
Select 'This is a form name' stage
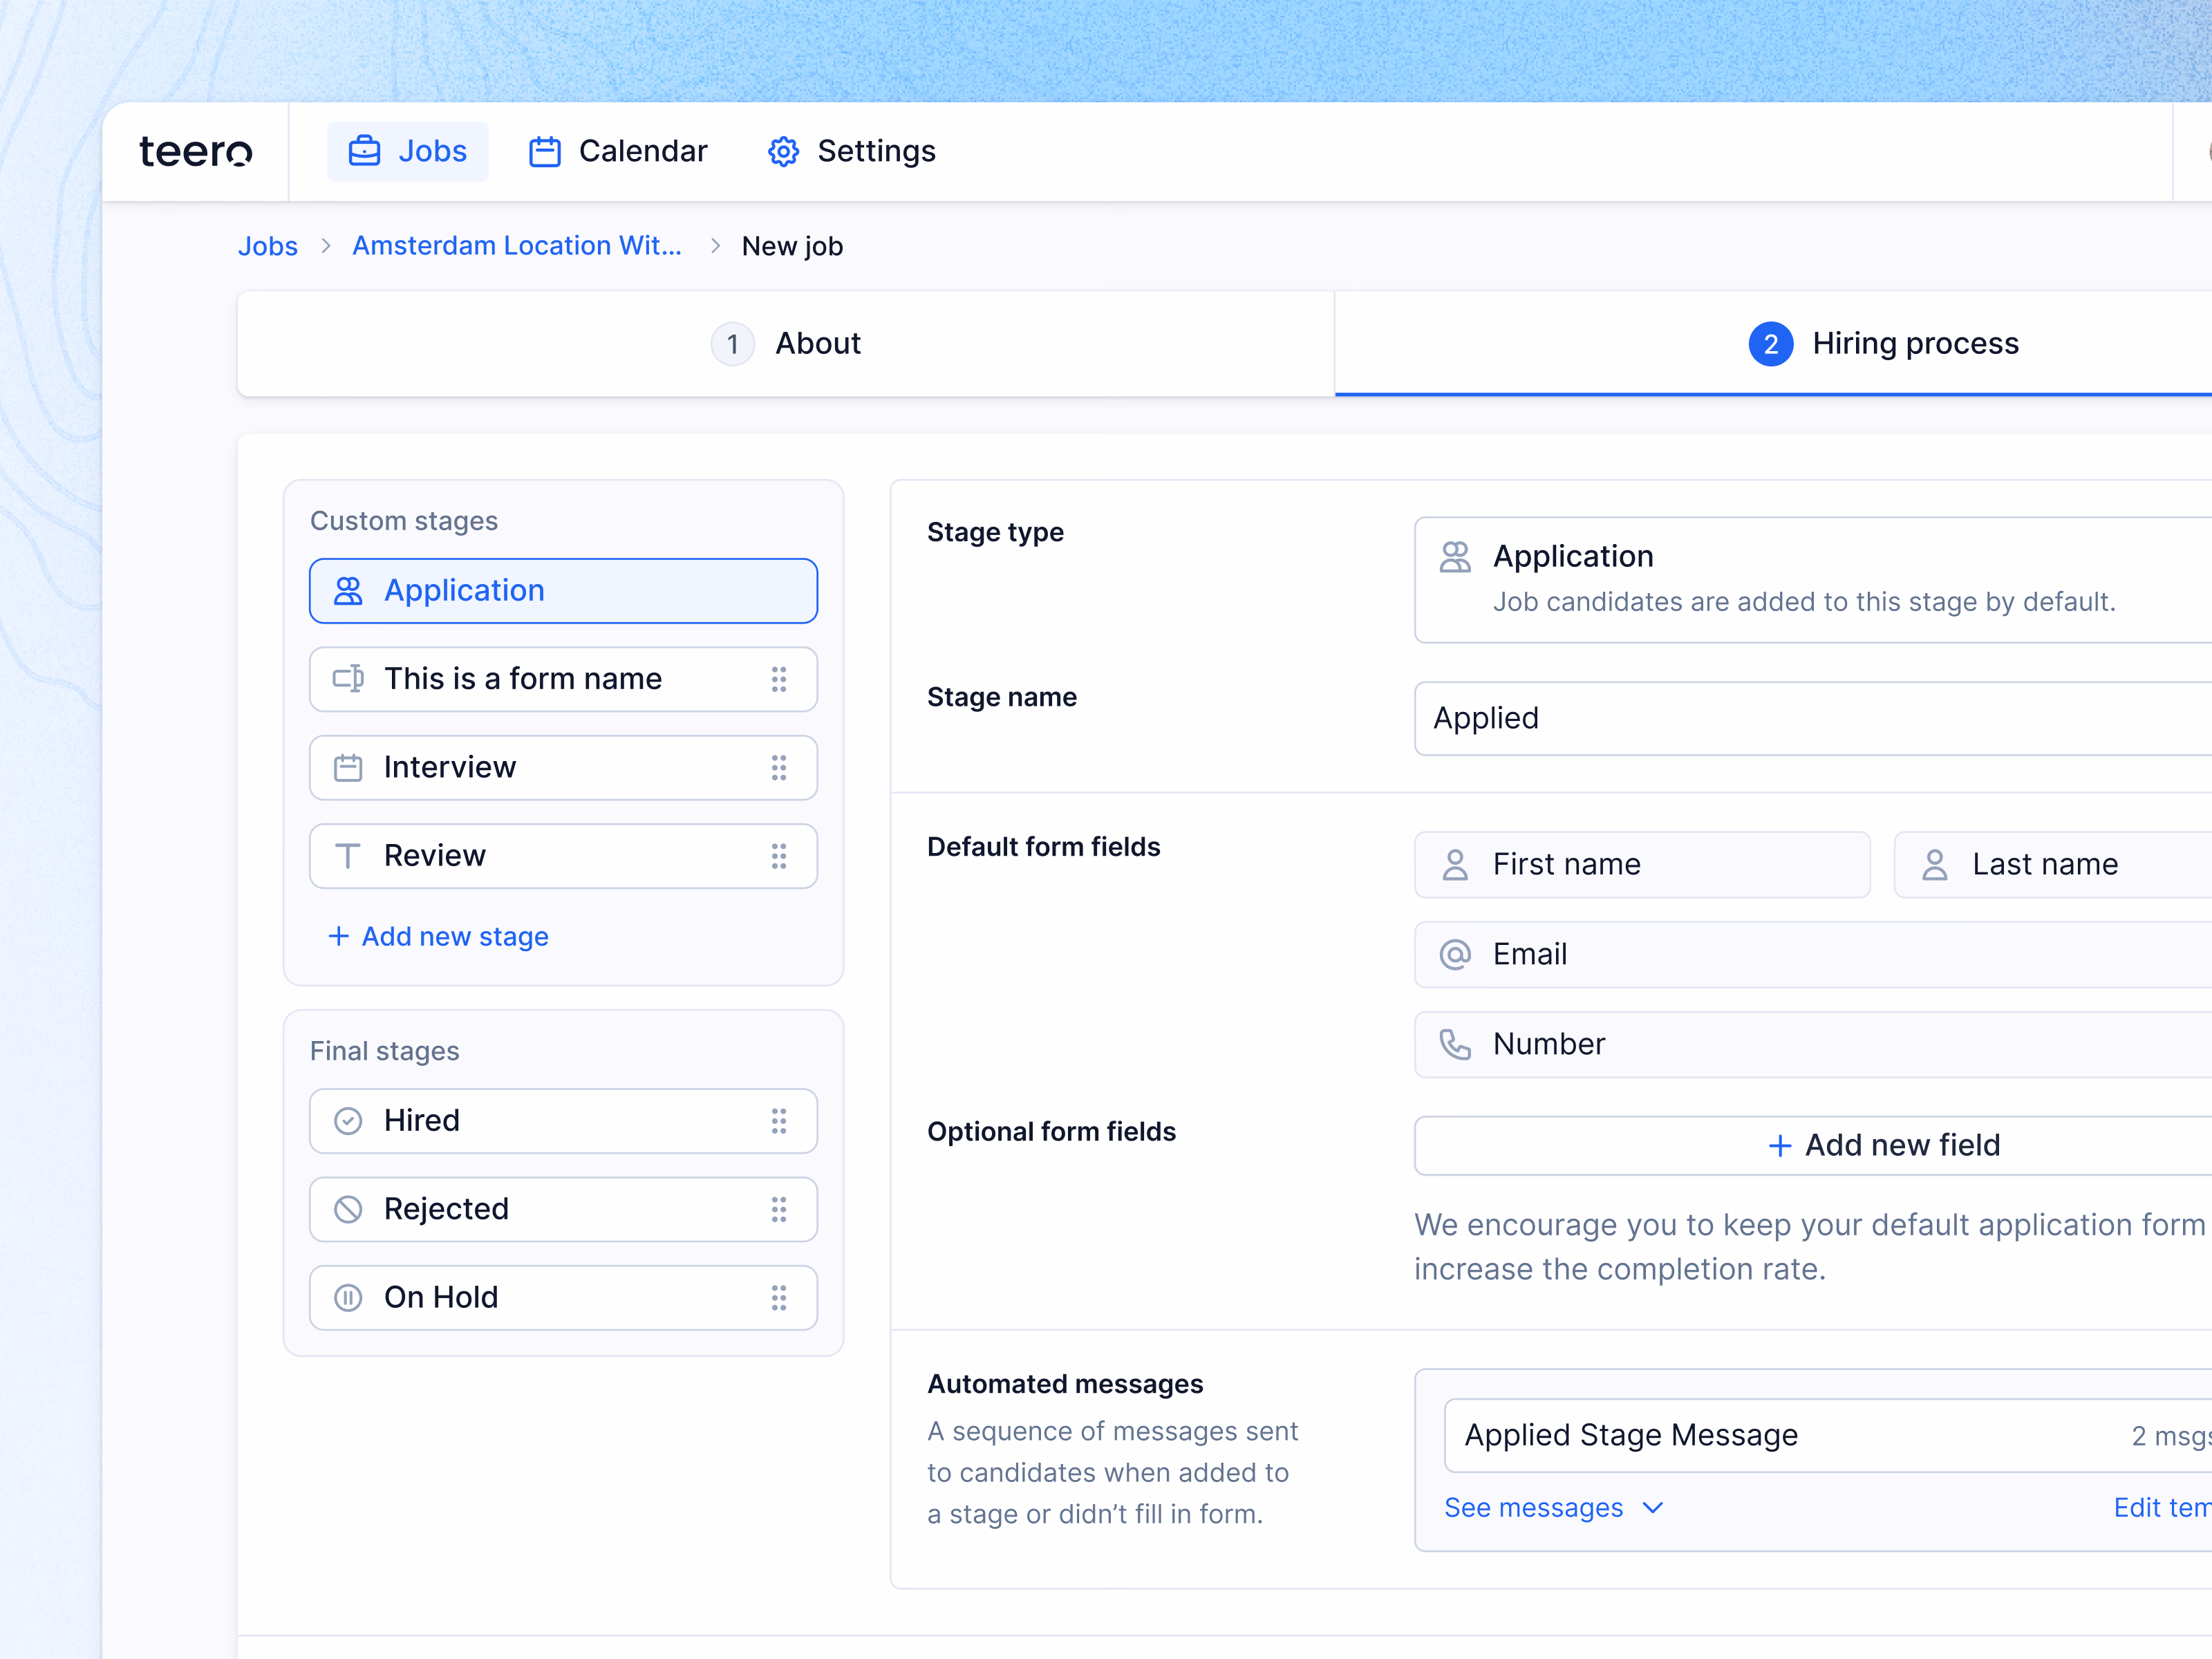[563, 679]
